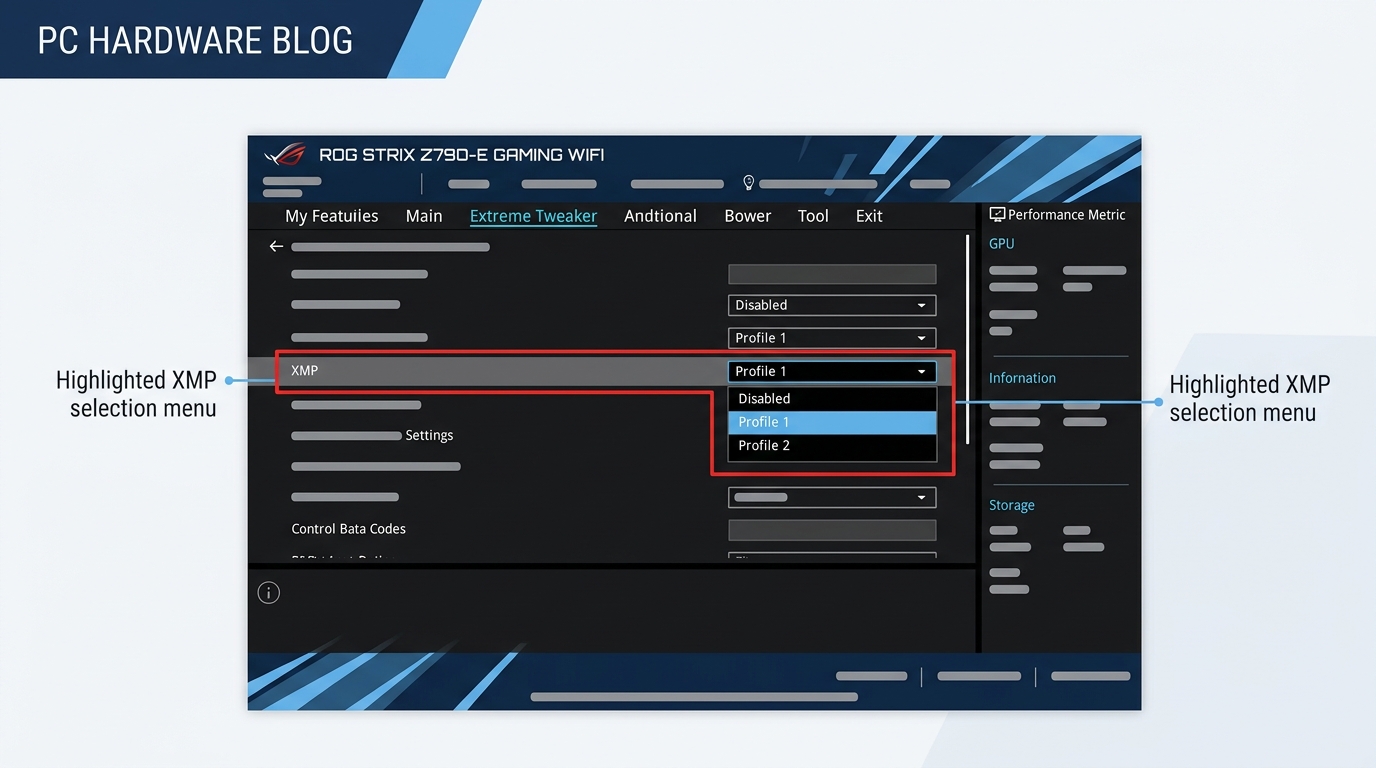The width and height of the screenshot is (1376, 768).
Task: Click the ROG logo icon
Action: pos(285,155)
